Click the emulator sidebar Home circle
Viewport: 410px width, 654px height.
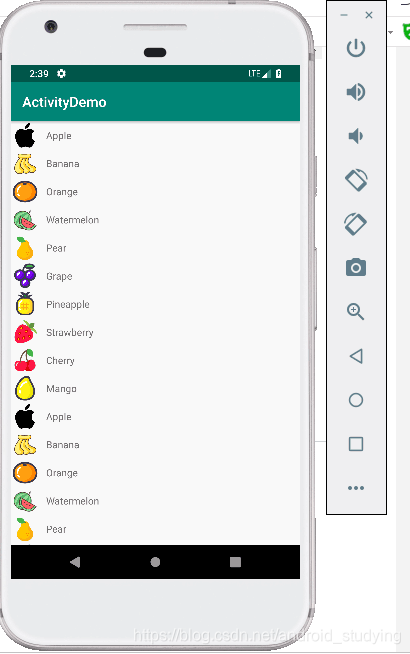click(356, 400)
